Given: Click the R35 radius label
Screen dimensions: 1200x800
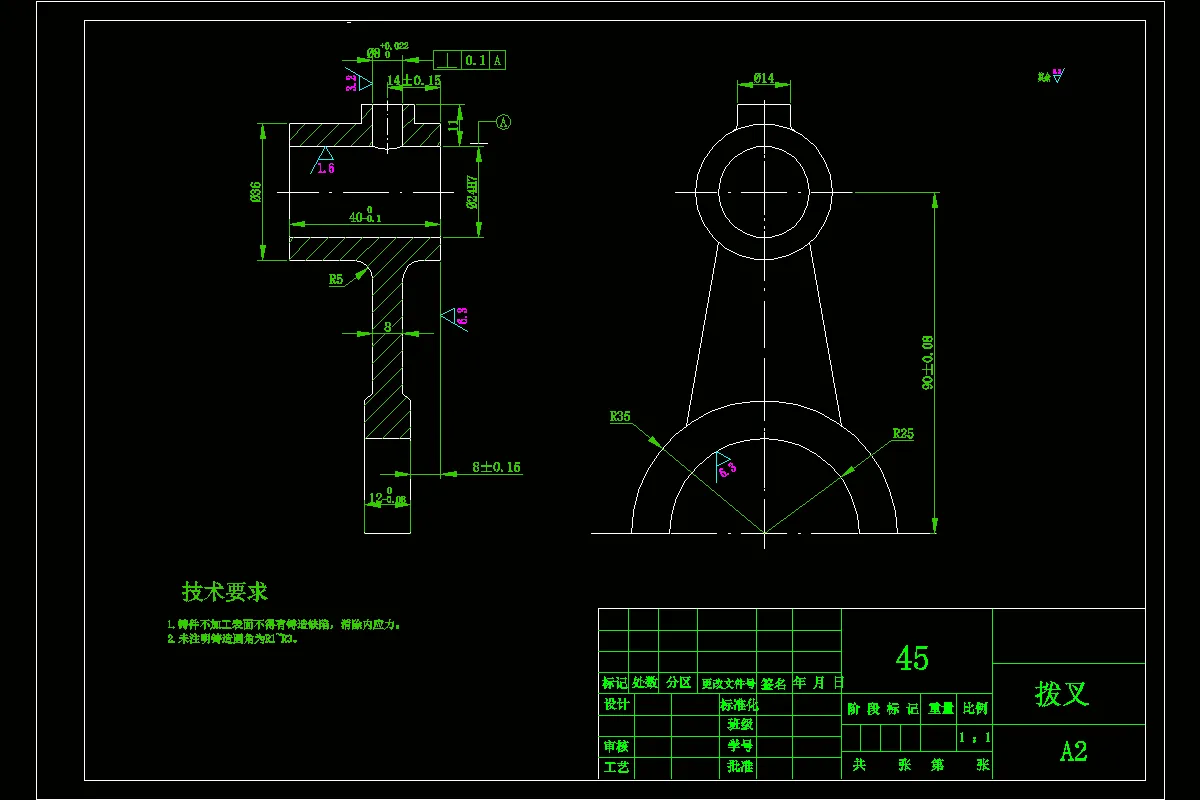Looking at the screenshot, I should 620,415.
